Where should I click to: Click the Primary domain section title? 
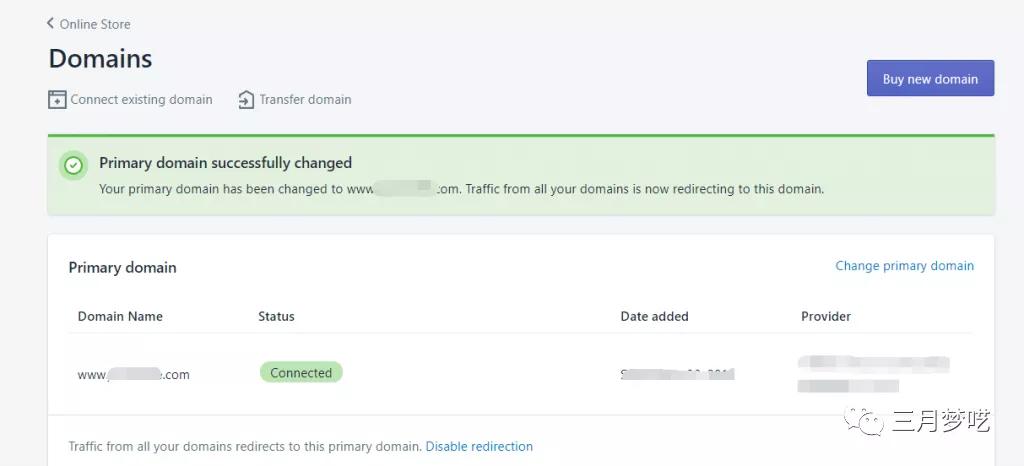point(122,267)
